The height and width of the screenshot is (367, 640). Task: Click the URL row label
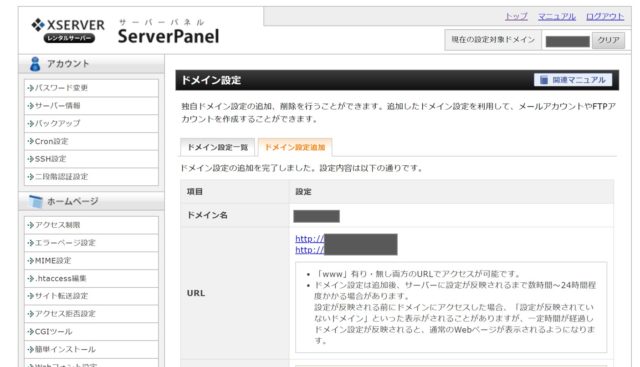coord(196,293)
